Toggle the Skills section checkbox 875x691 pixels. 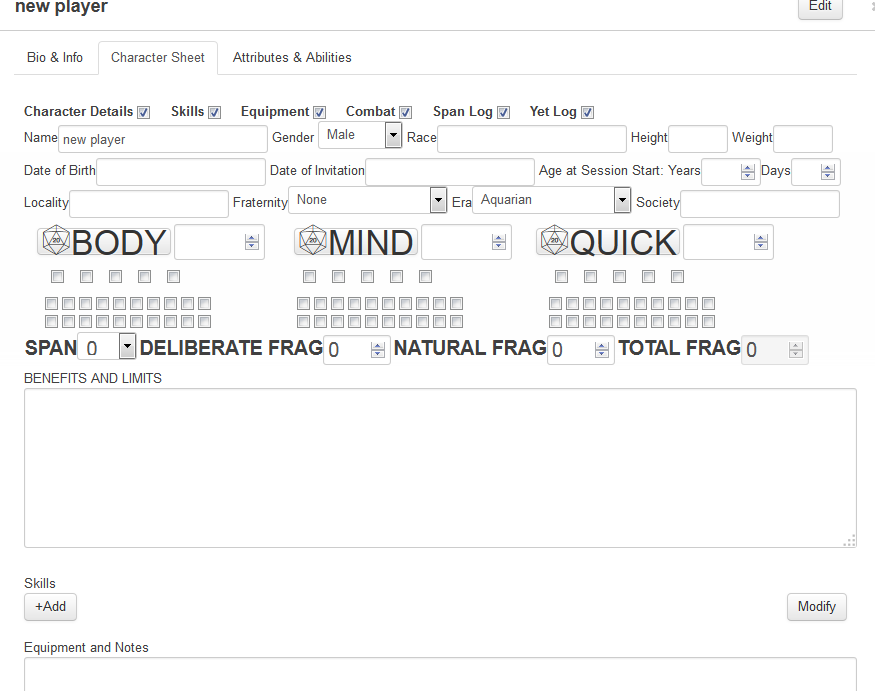click(214, 112)
